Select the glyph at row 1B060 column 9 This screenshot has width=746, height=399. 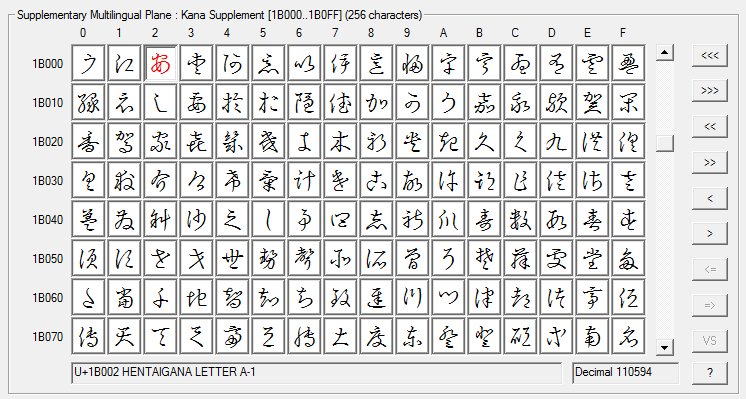412,297
